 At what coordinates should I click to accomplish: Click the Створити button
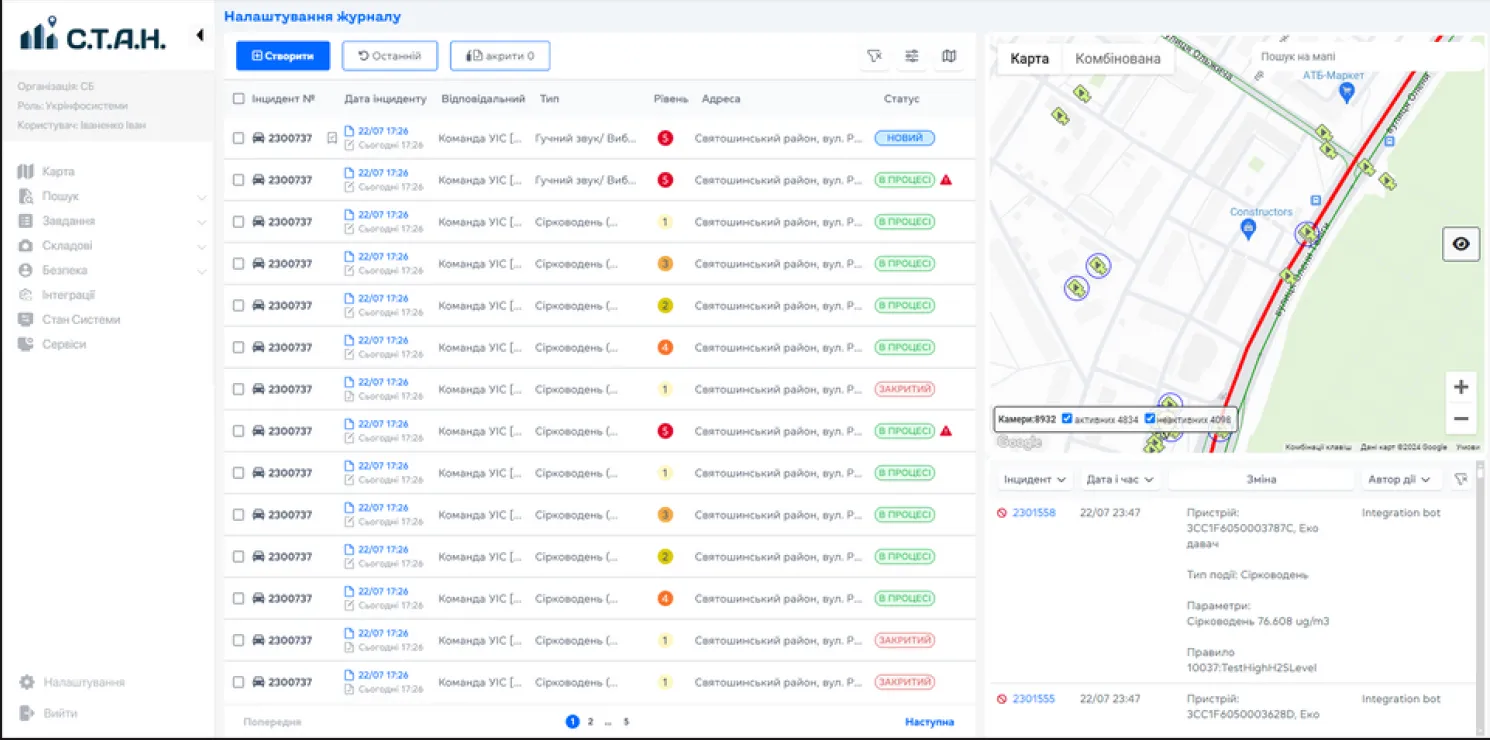pos(283,56)
